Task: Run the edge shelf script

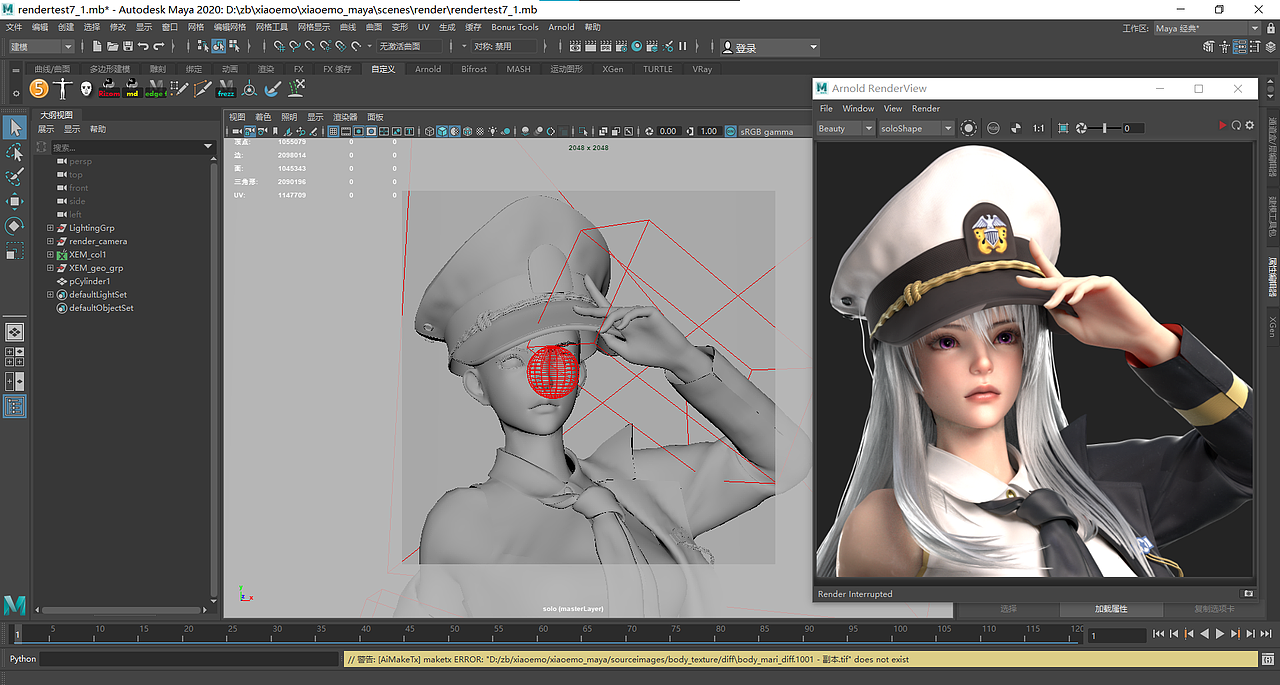Action: point(156,89)
